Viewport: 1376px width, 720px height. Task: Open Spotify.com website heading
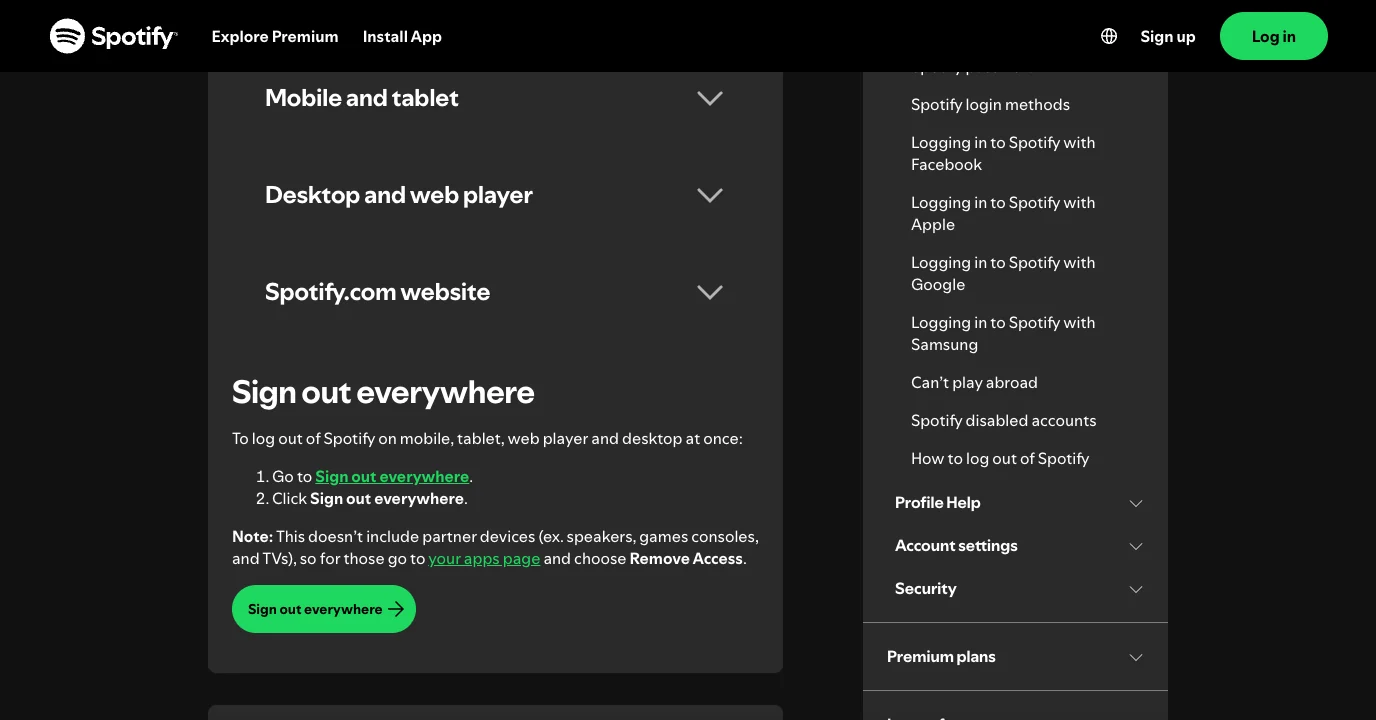(377, 292)
